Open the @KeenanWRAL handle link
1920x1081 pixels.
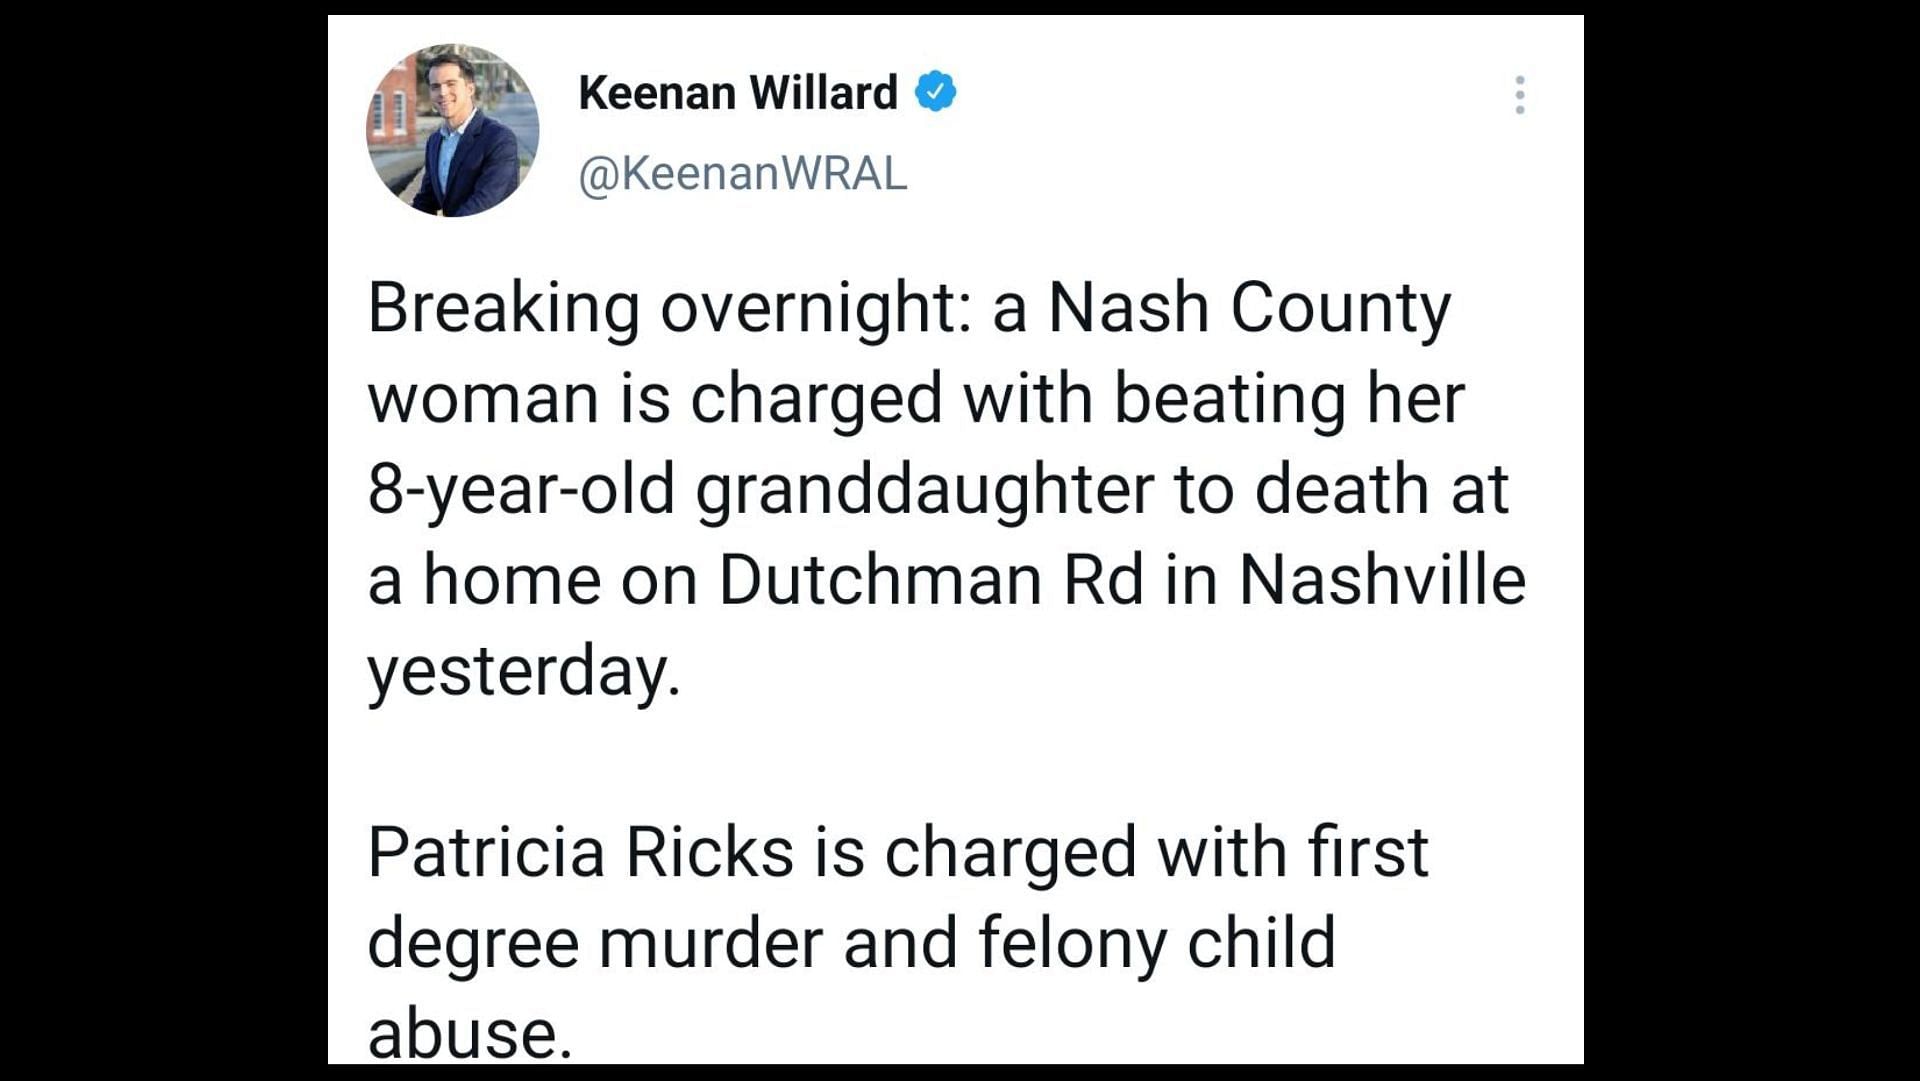click(743, 174)
